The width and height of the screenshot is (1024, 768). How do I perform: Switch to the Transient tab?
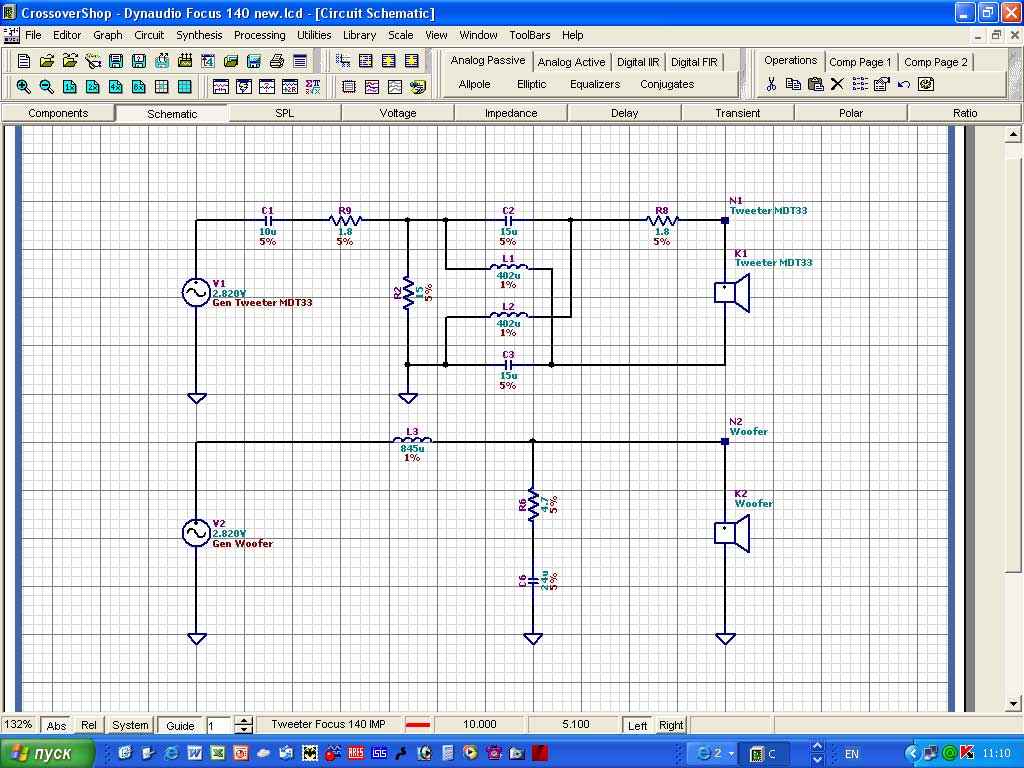pos(737,113)
